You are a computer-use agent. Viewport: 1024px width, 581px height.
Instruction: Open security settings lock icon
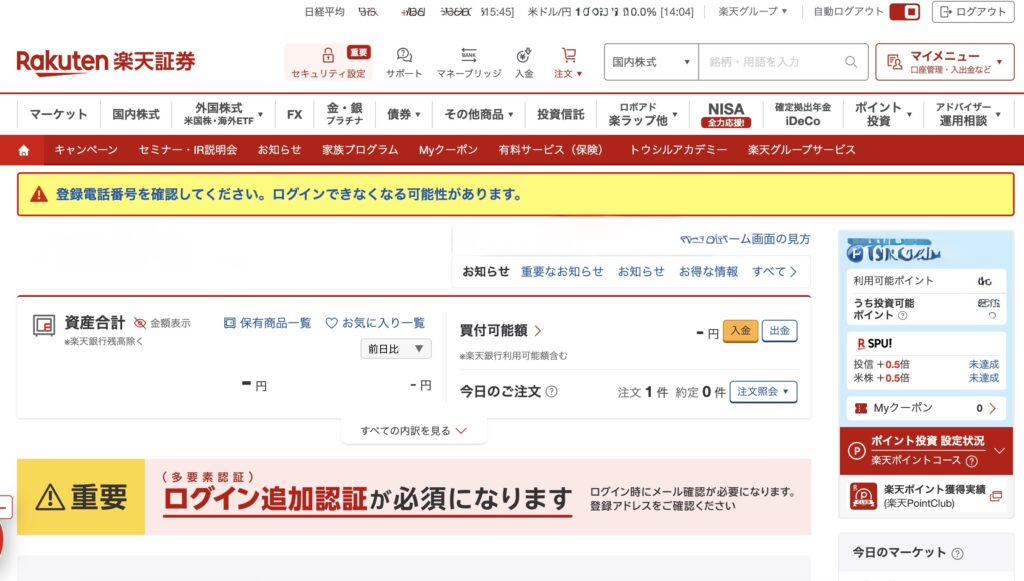pyautogui.click(x=328, y=55)
